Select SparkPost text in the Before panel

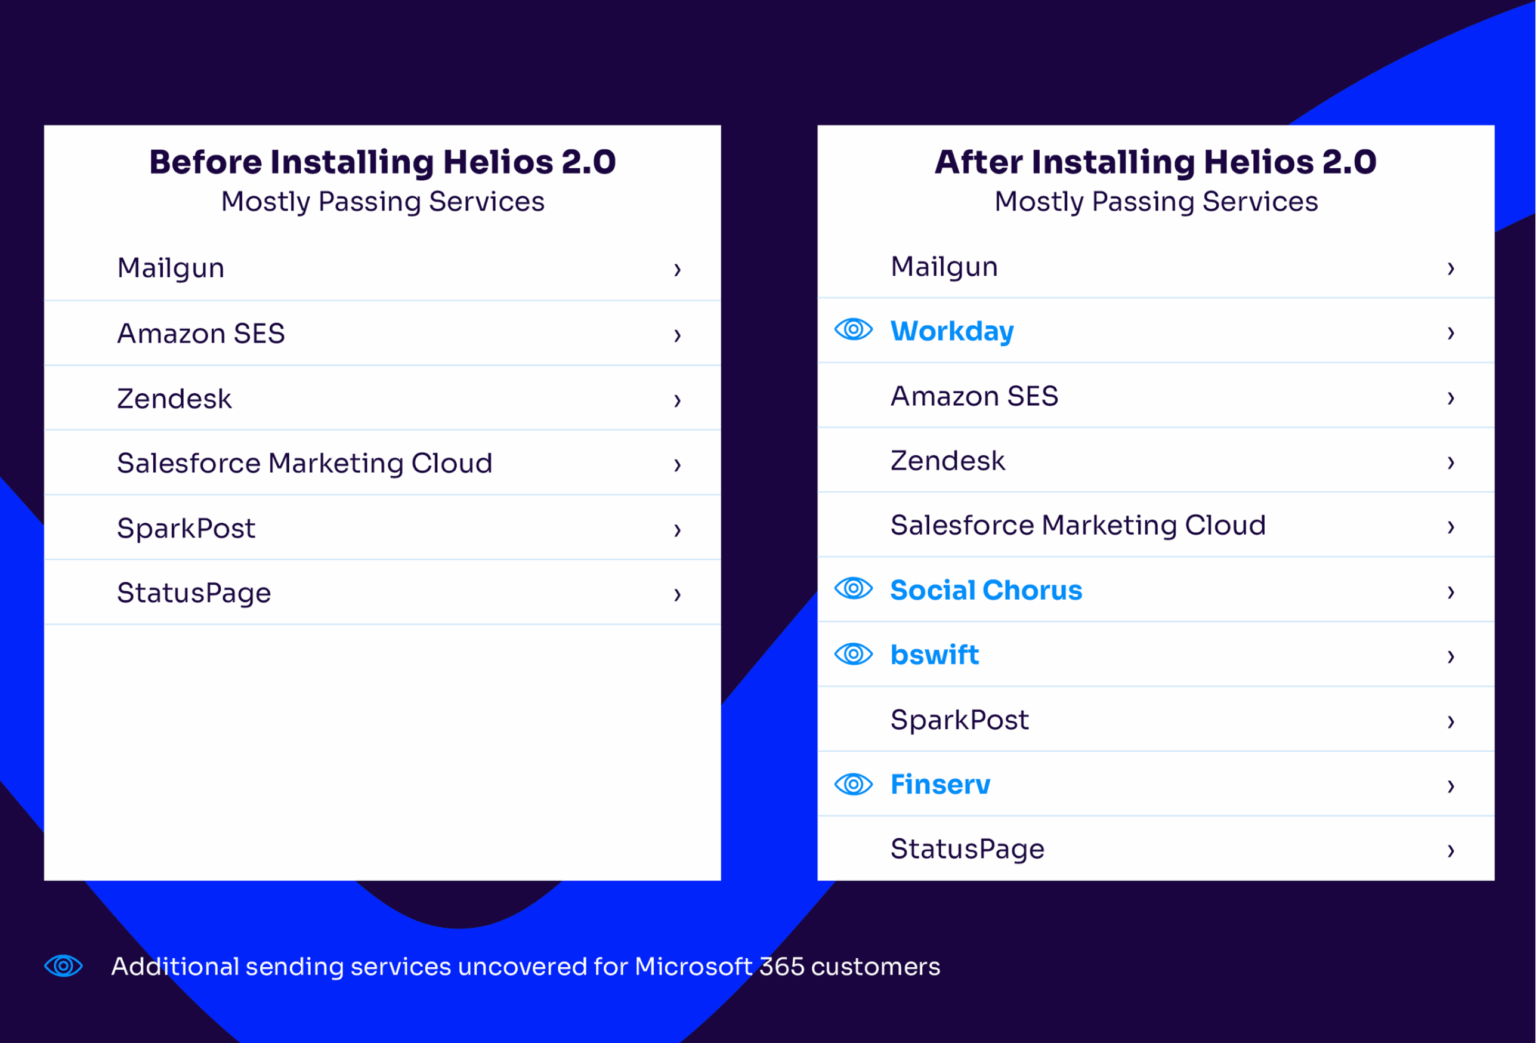[186, 528]
